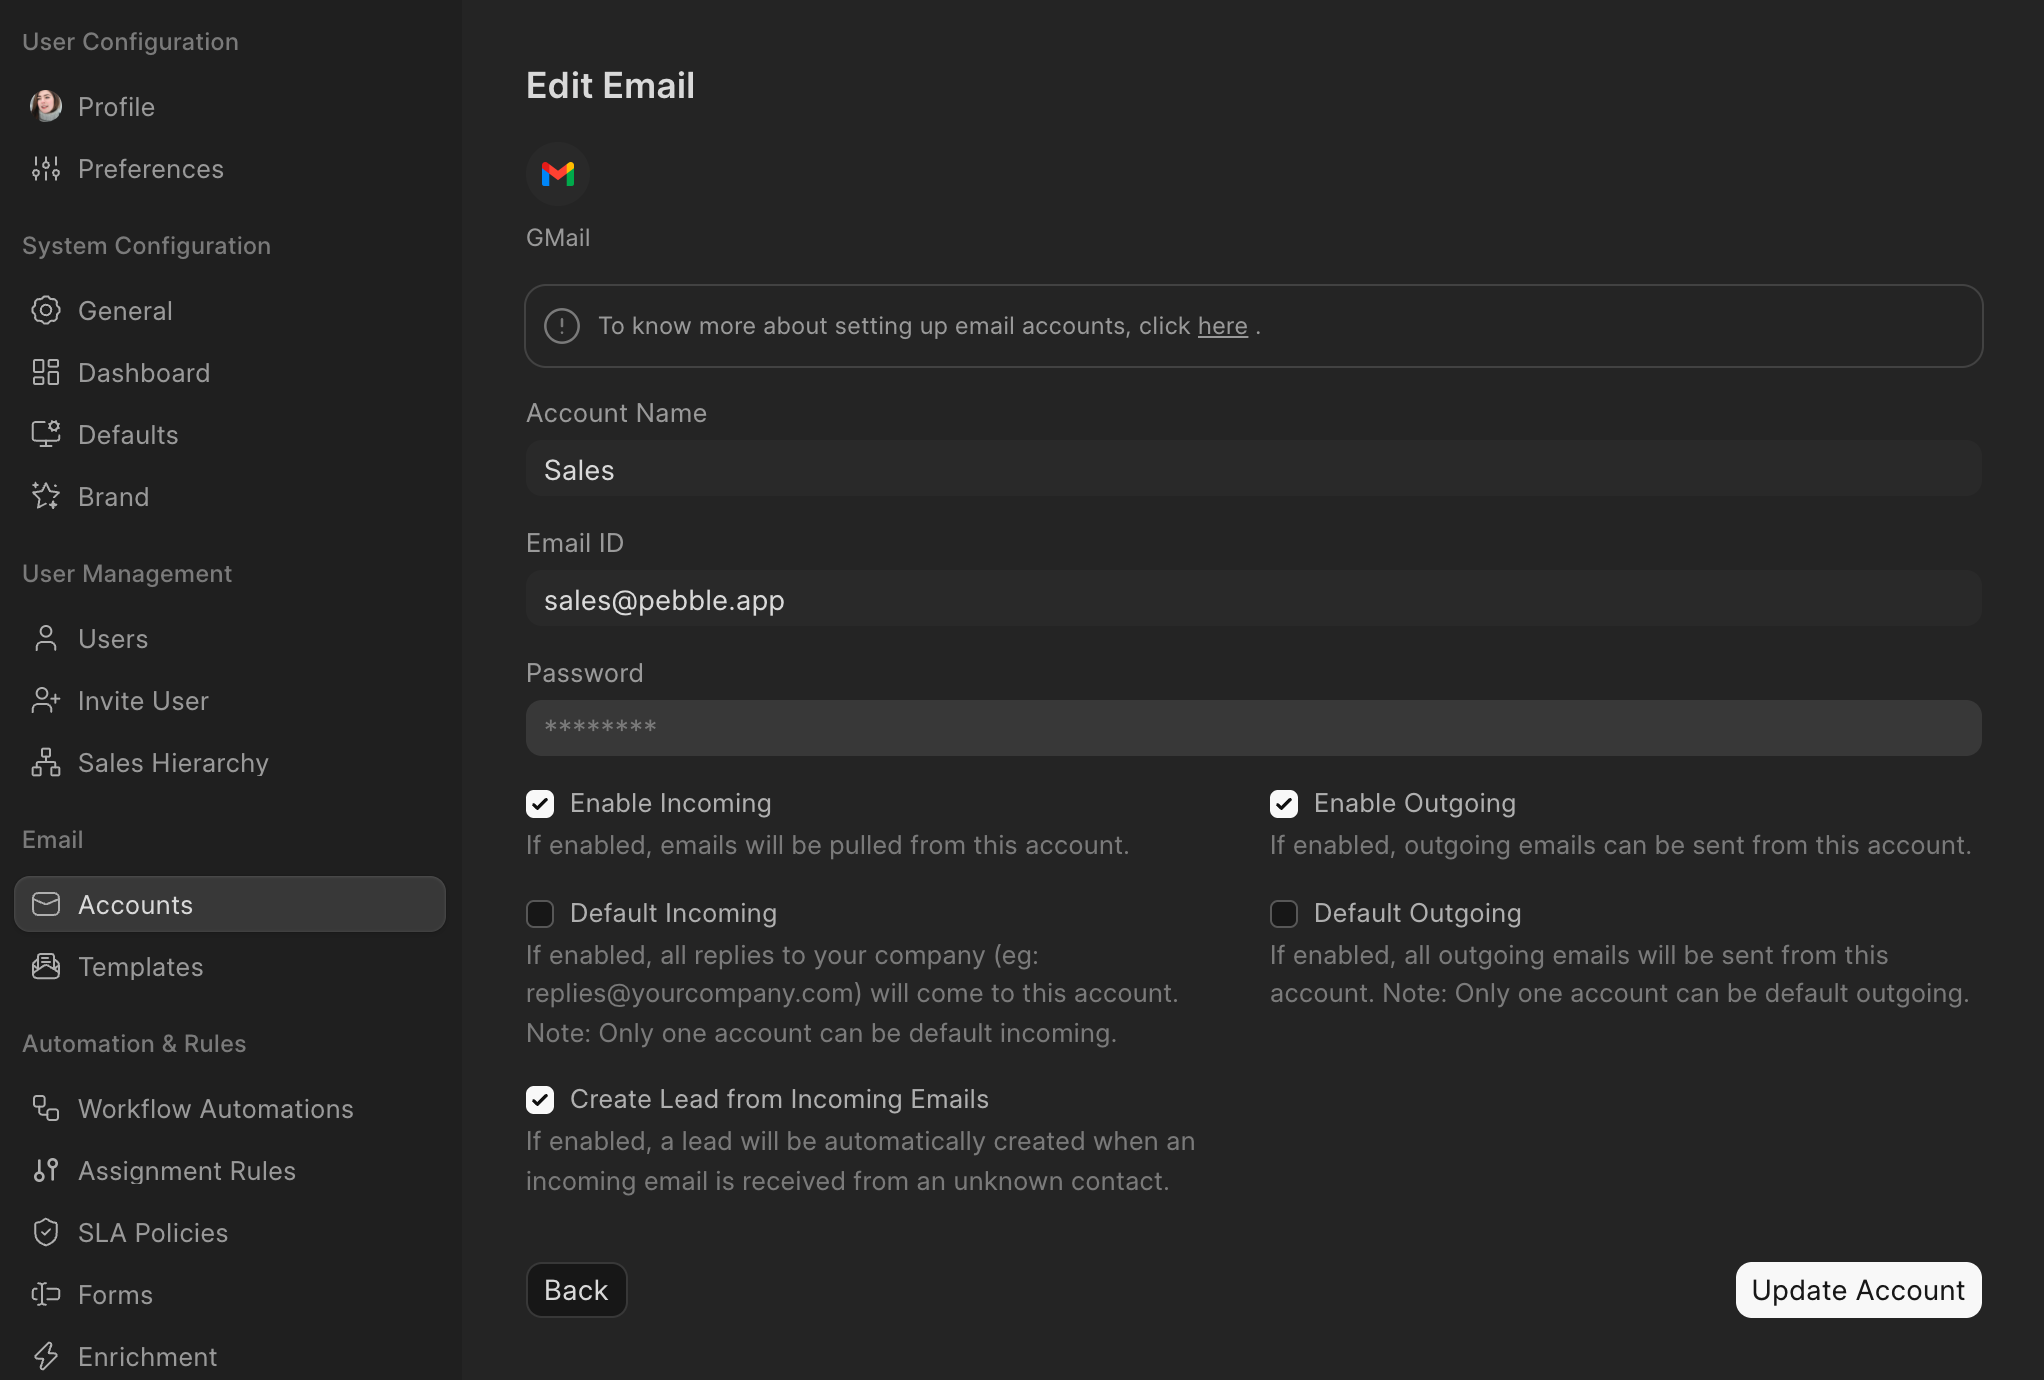
Task: Go to Preferences in sidebar
Action: point(230,168)
